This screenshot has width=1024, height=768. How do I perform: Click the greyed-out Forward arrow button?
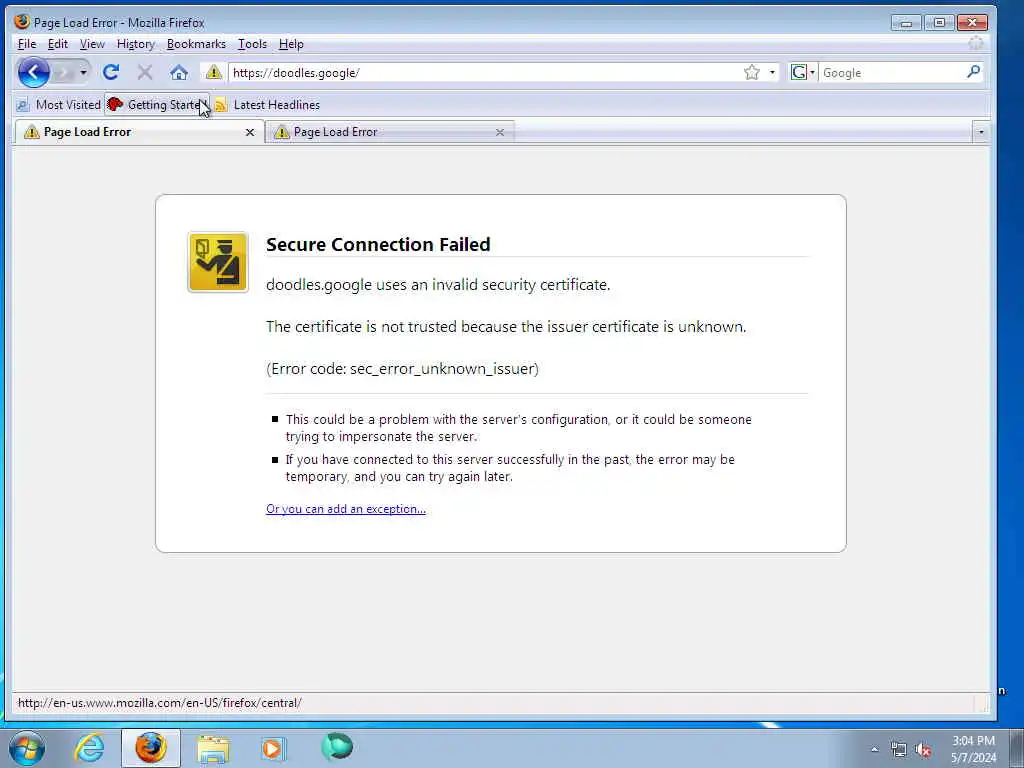coord(63,72)
